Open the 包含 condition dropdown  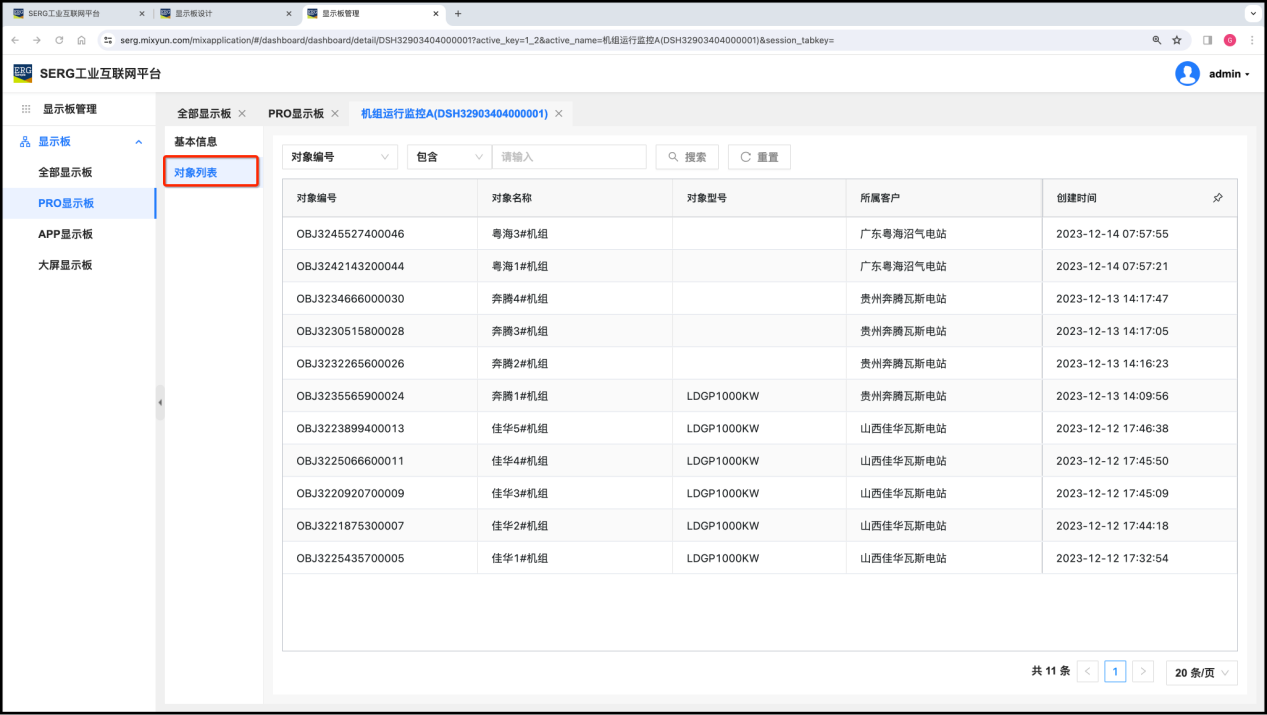[x=448, y=157]
